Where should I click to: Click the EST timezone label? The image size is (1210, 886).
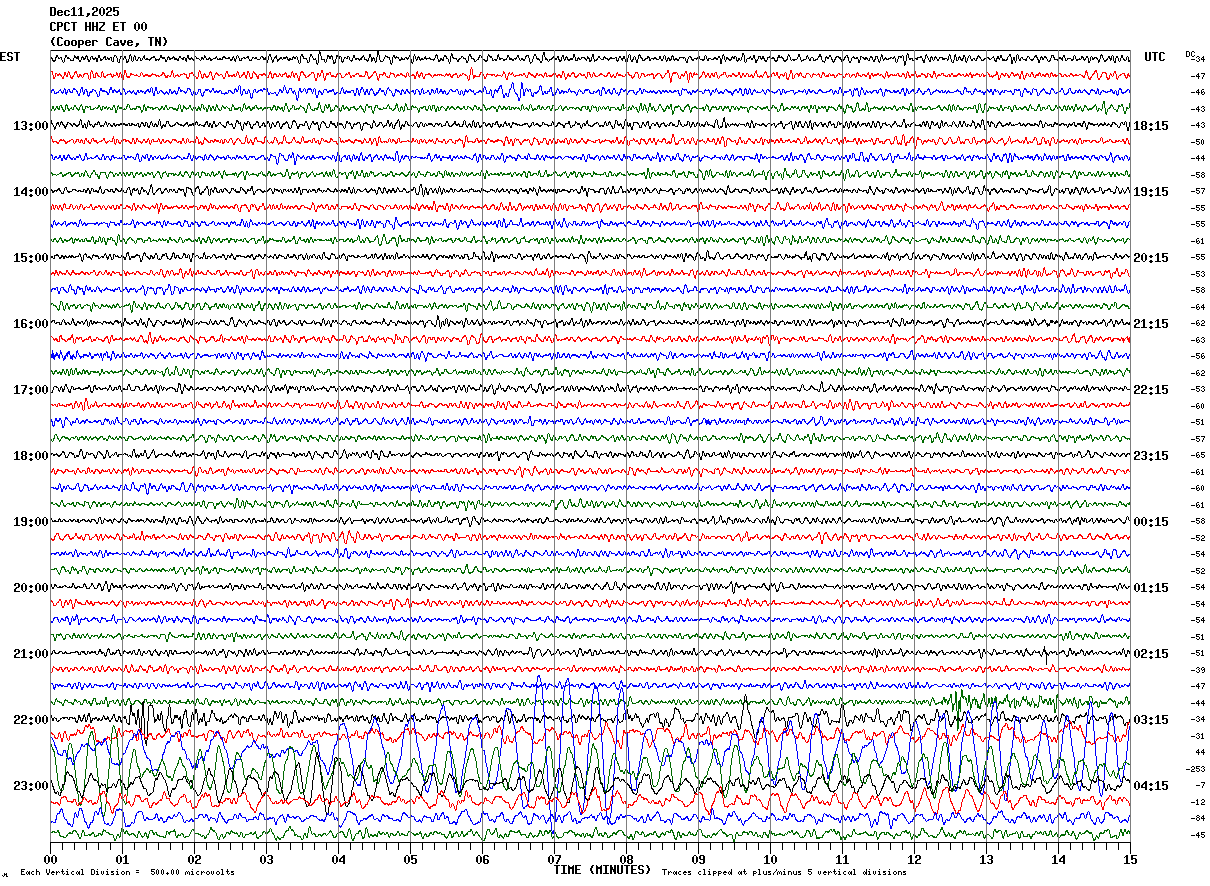[x=10, y=57]
